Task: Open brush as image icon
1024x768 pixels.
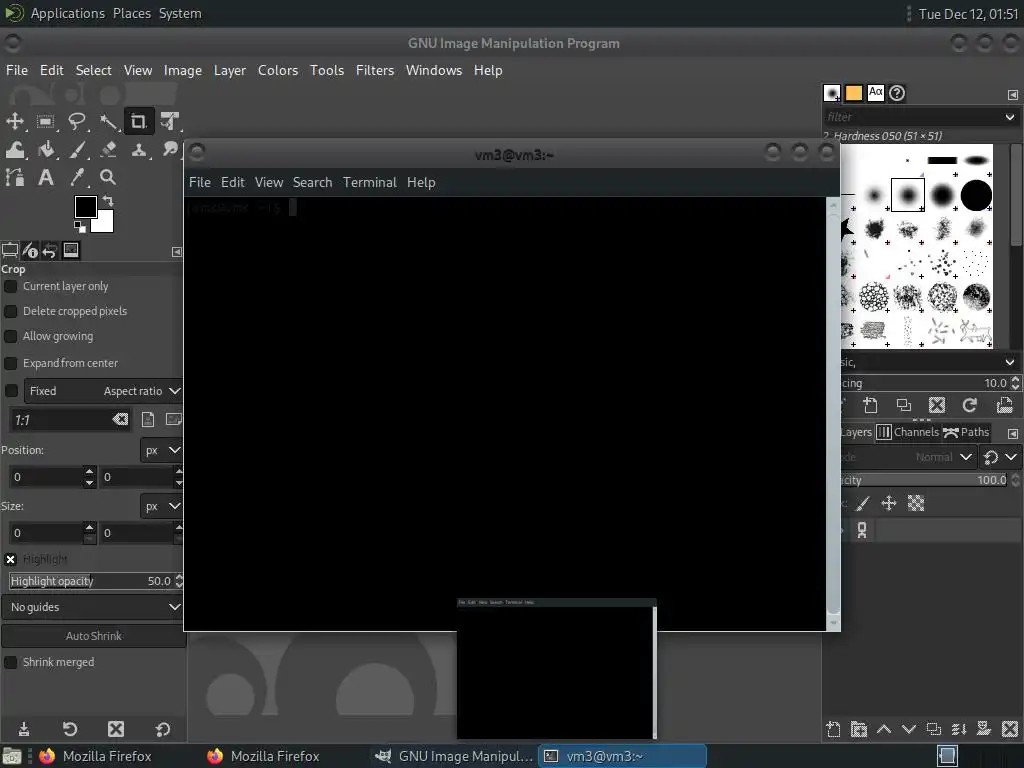Action: (1004, 406)
